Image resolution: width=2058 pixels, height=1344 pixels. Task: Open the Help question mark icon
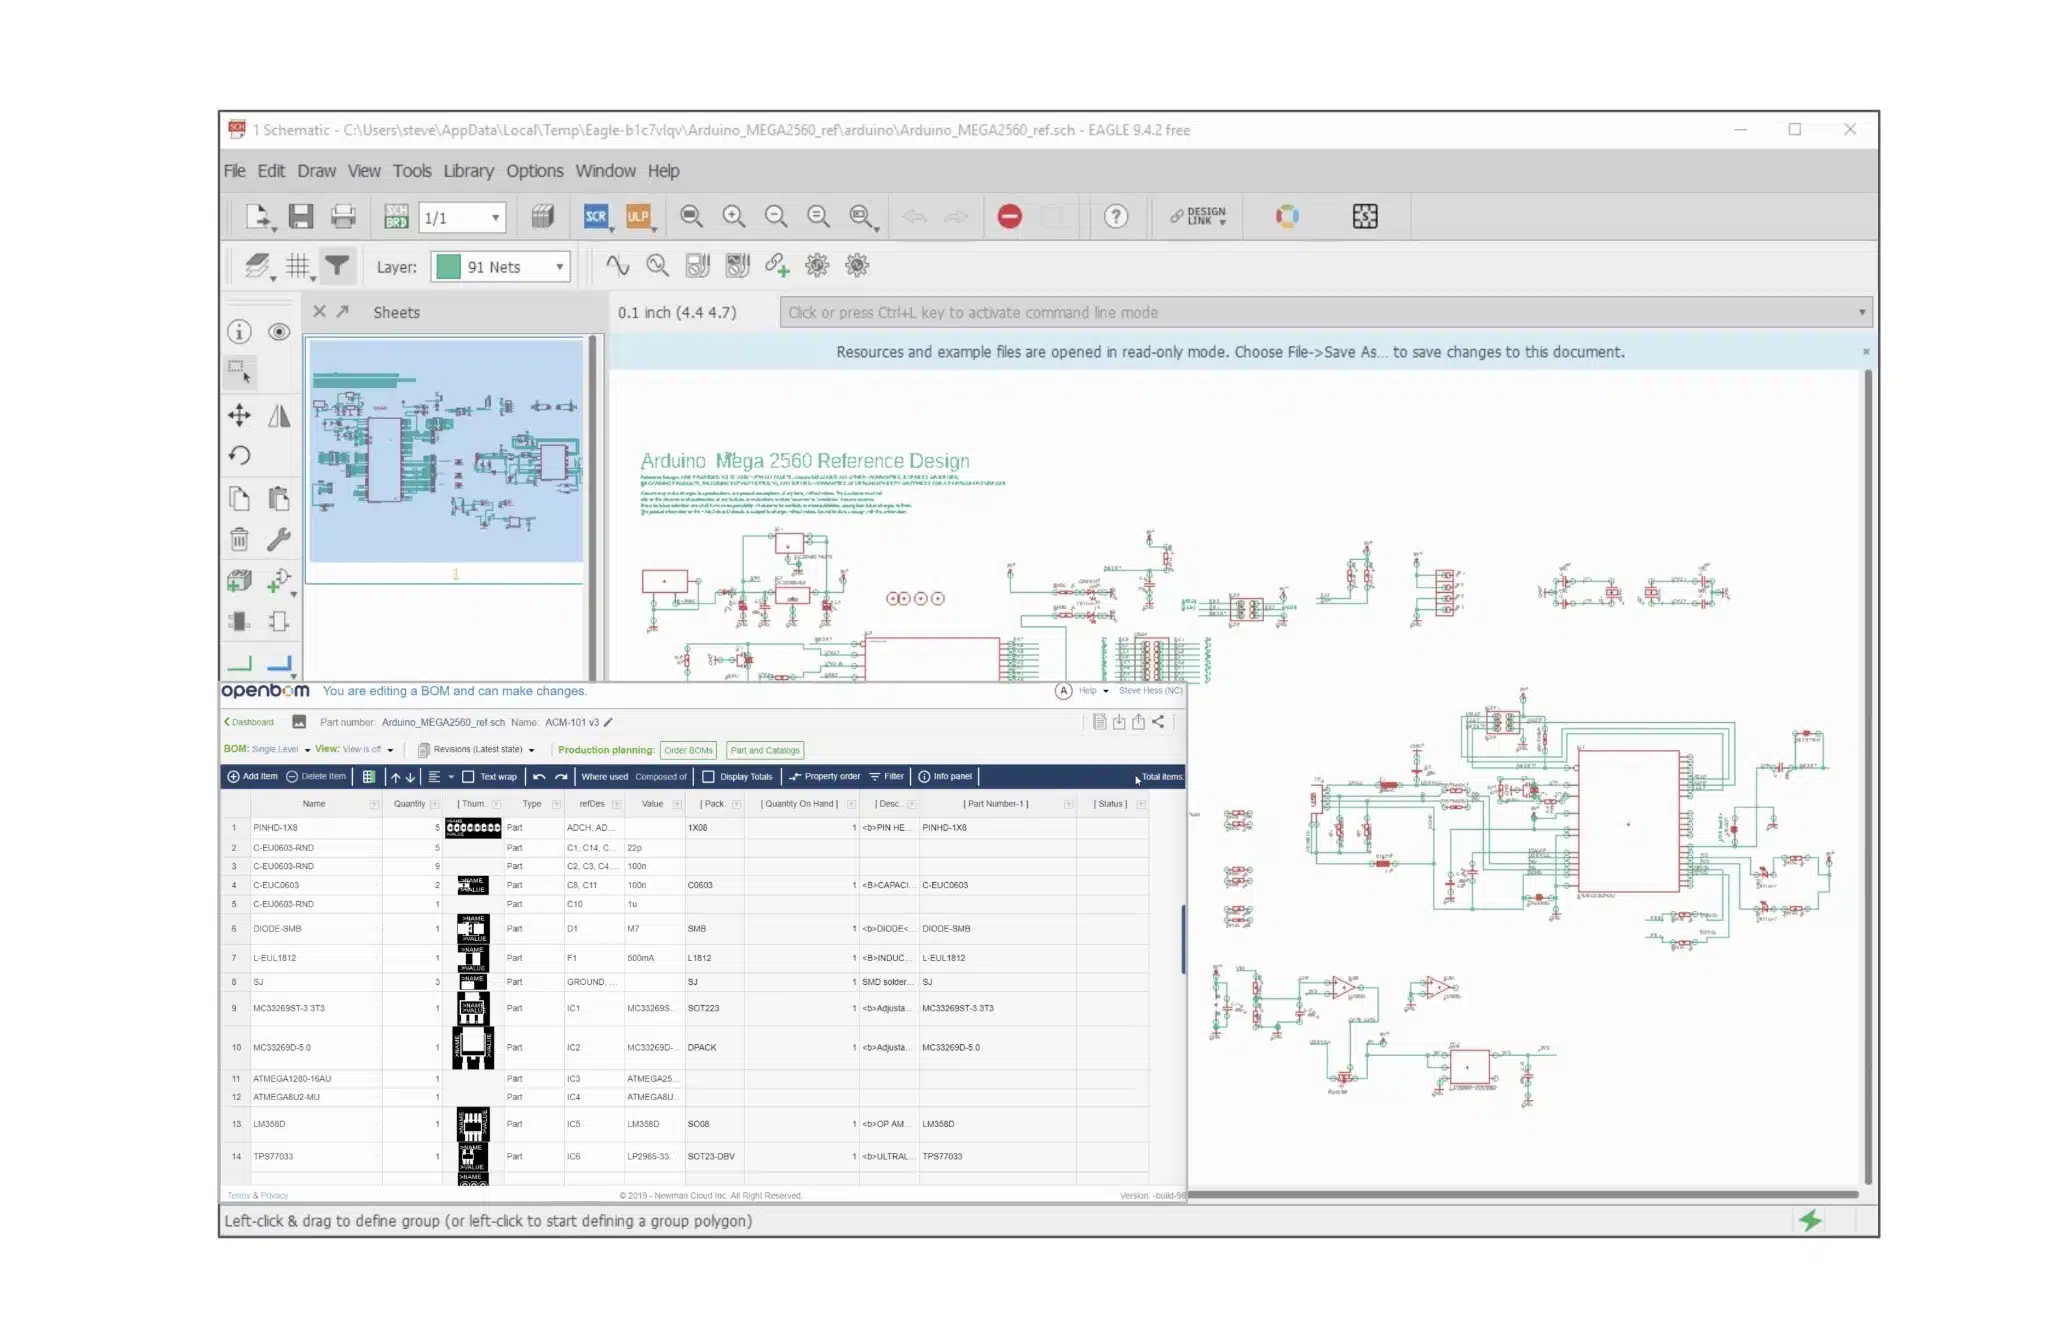click(x=1116, y=216)
